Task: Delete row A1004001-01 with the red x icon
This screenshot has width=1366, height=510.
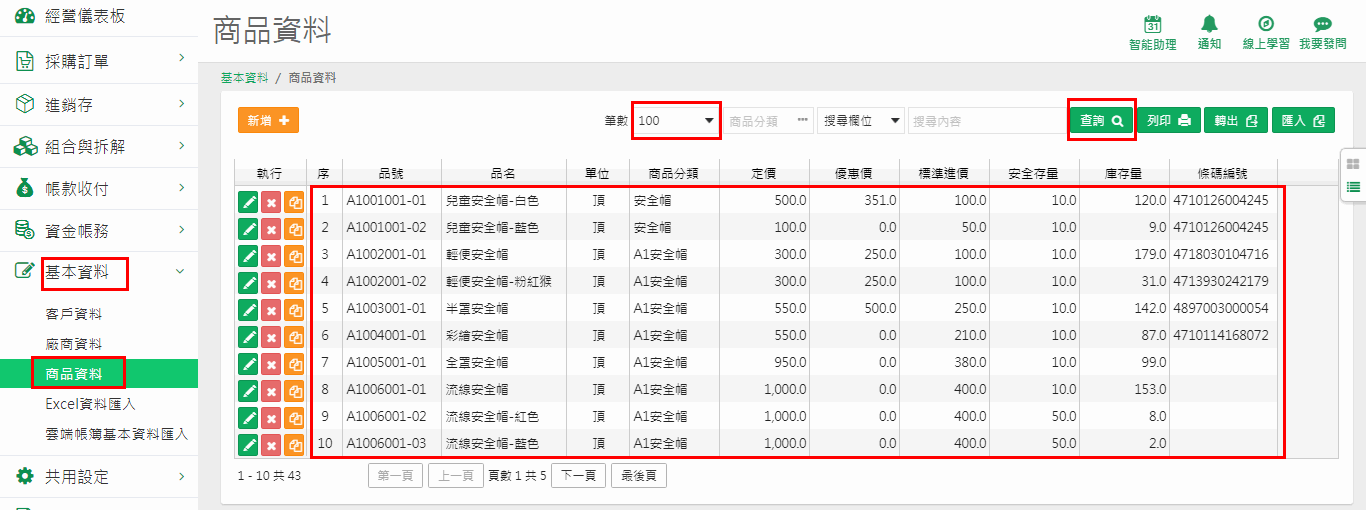Action: coord(271,336)
